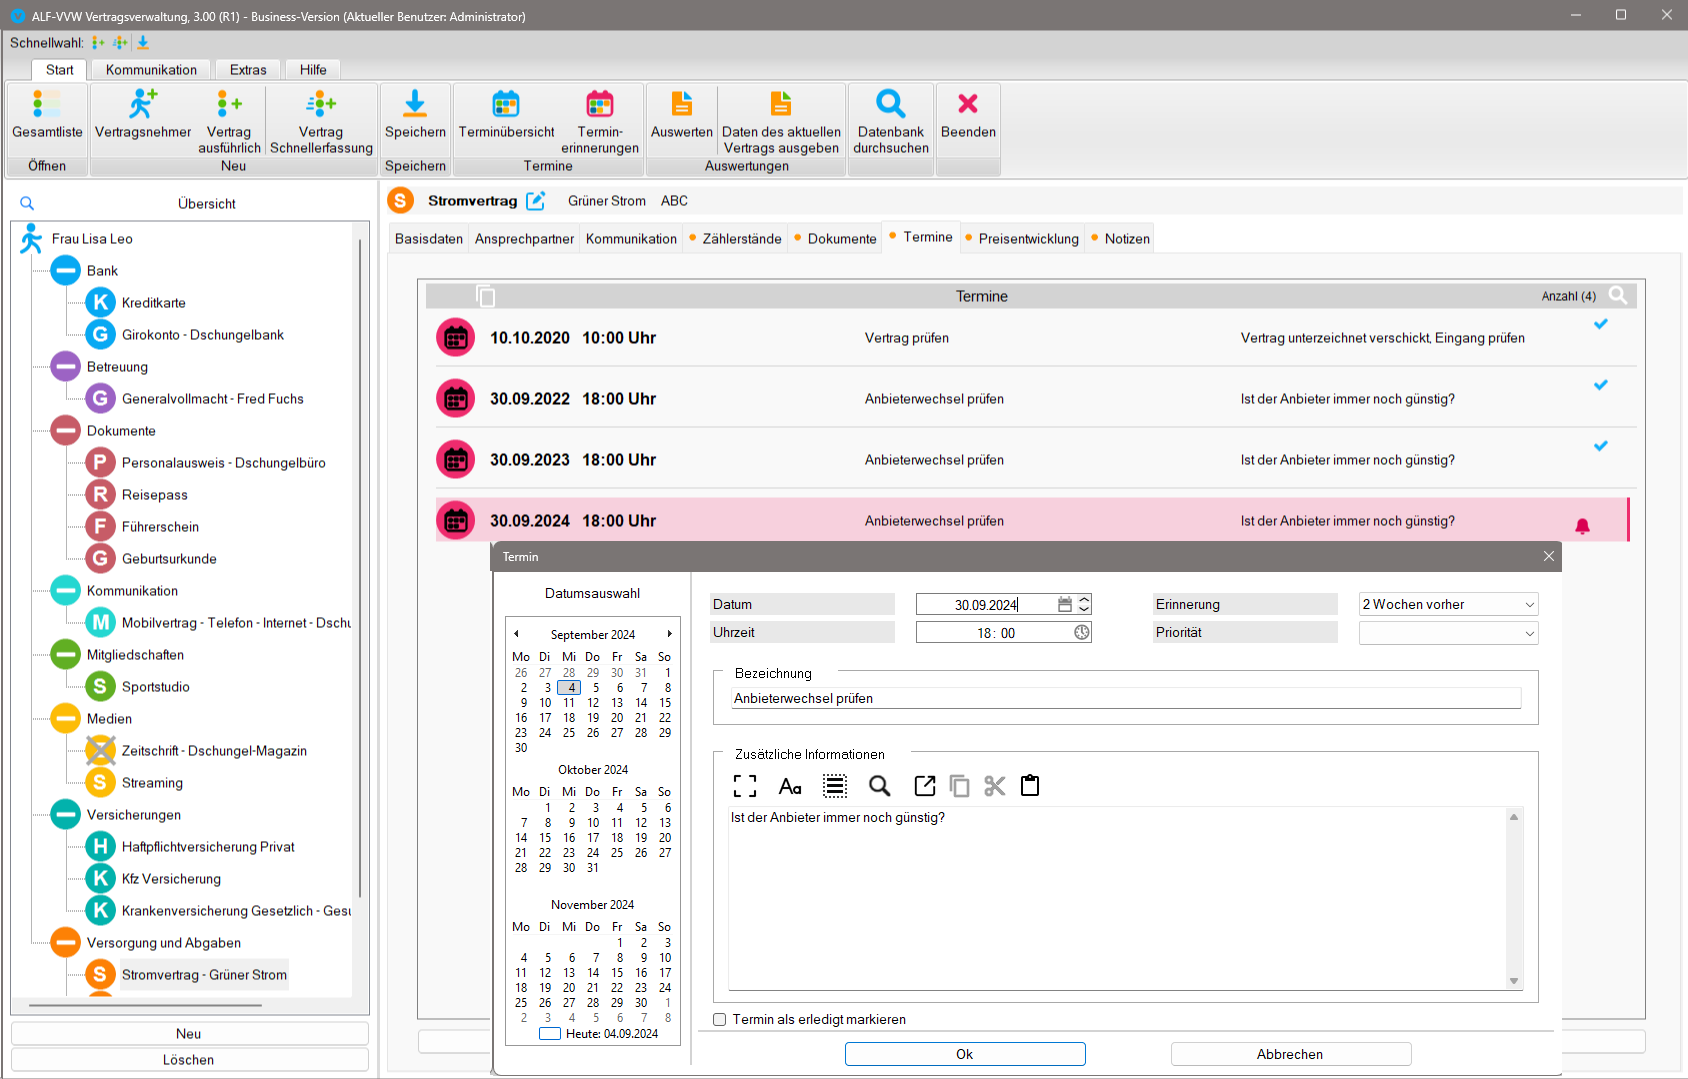Image resolution: width=1688 pixels, height=1079 pixels.
Task: Click the Speichern download icon
Action: 415,104
